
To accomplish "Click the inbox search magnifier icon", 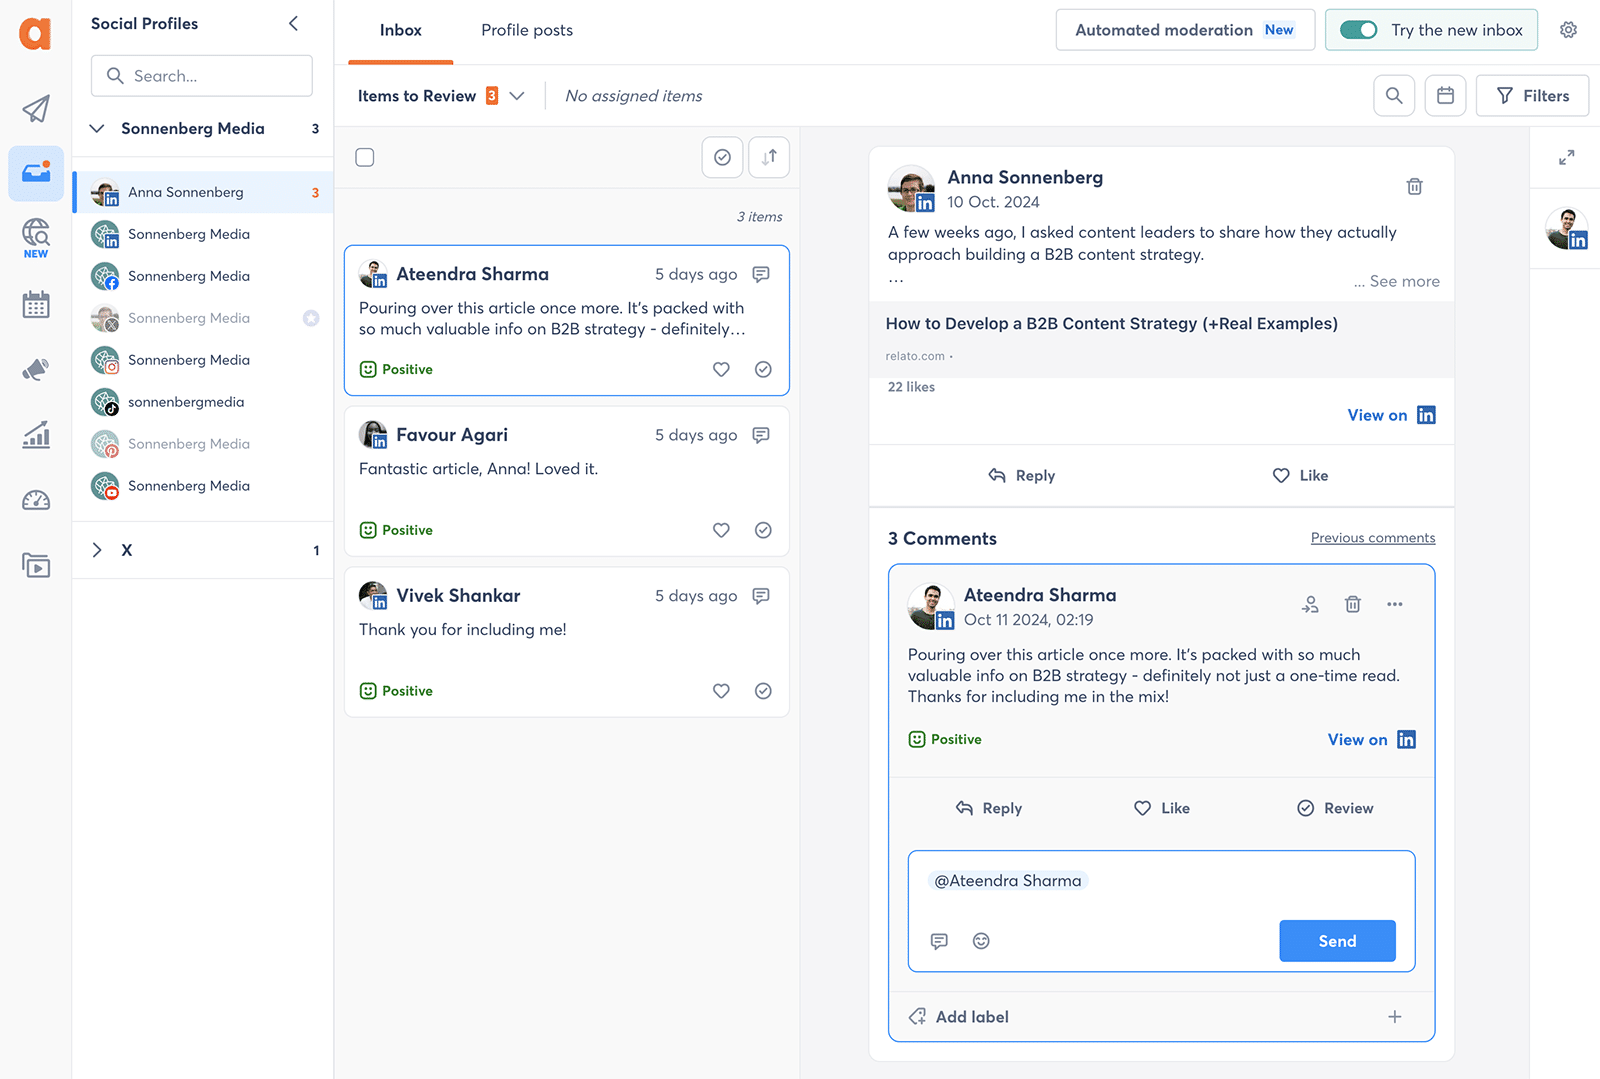I will pyautogui.click(x=1394, y=96).
